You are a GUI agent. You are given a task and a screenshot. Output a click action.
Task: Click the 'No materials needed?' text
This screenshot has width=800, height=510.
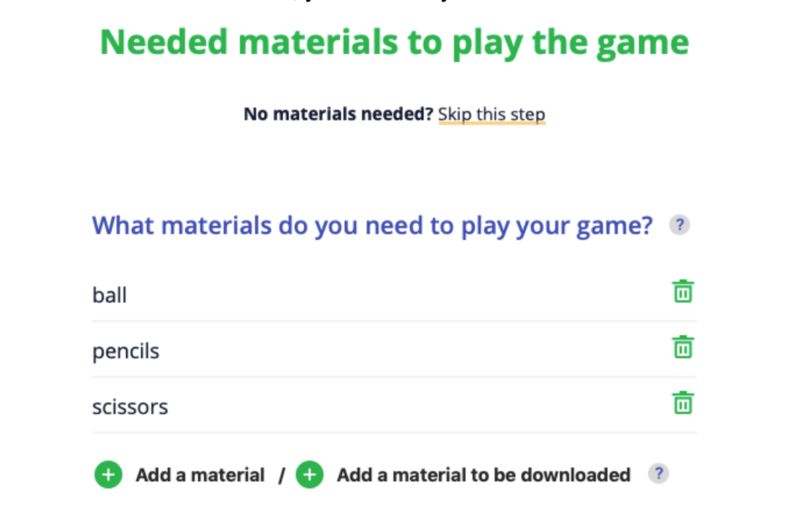pyautogui.click(x=338, y=114)
